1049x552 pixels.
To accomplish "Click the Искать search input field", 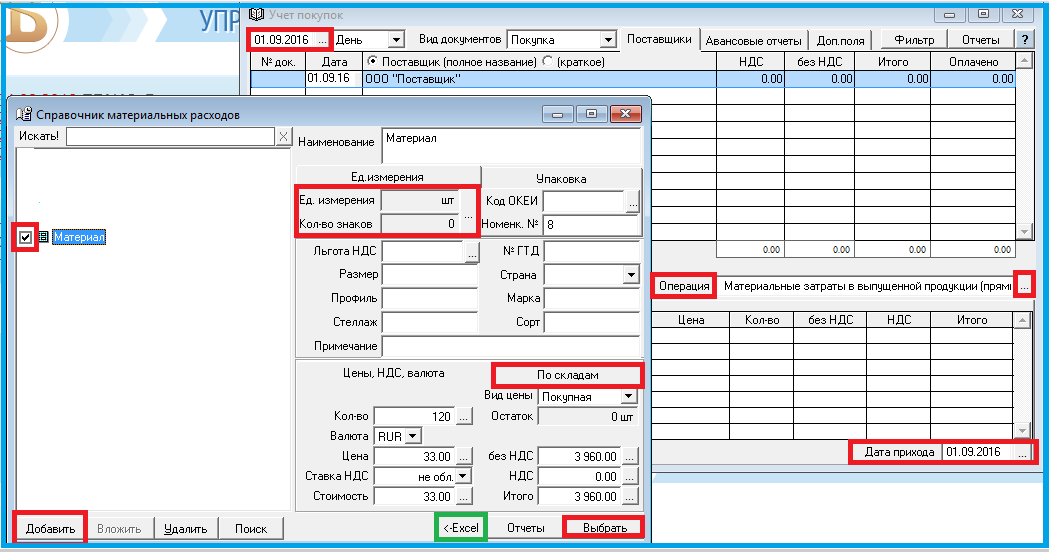I will click(171, 136).
